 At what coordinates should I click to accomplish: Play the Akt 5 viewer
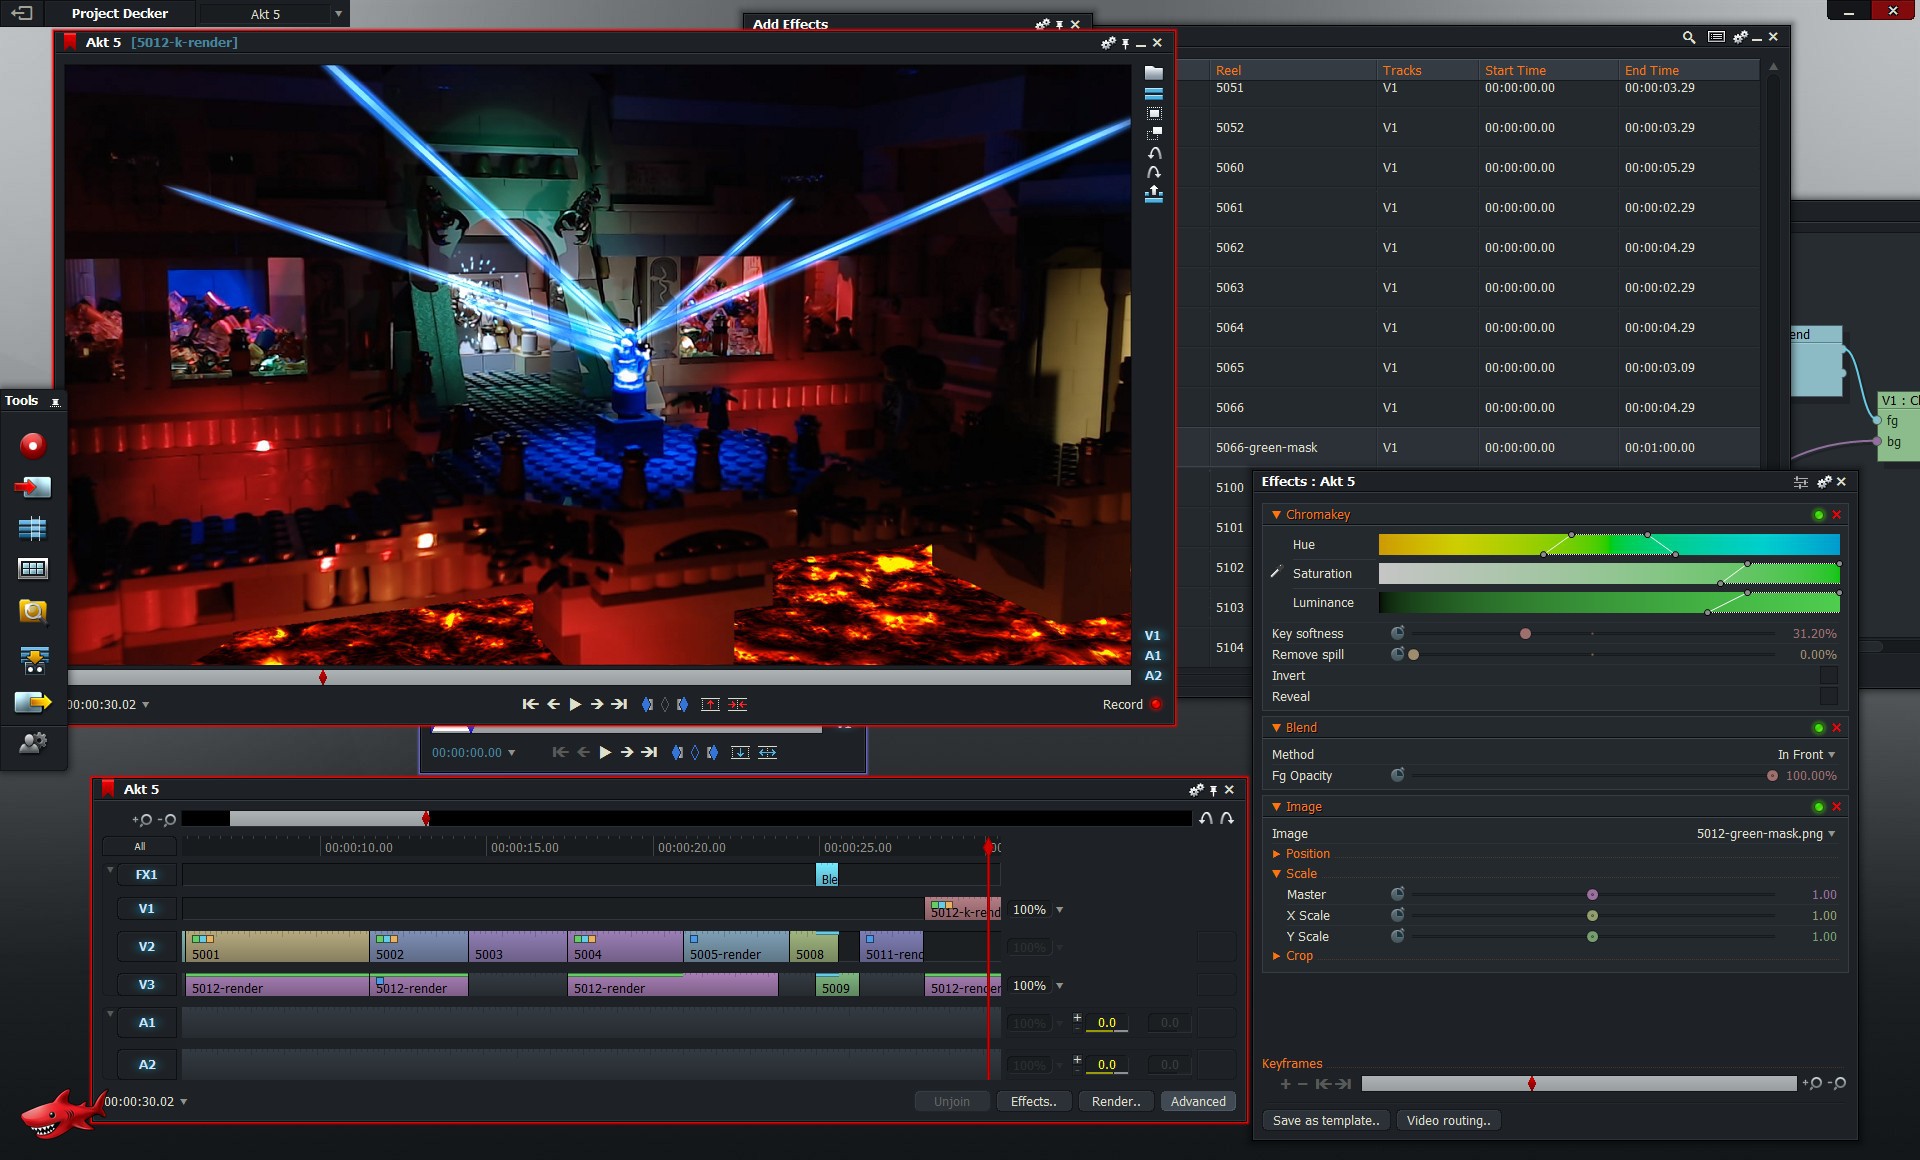tap(575, 704)
